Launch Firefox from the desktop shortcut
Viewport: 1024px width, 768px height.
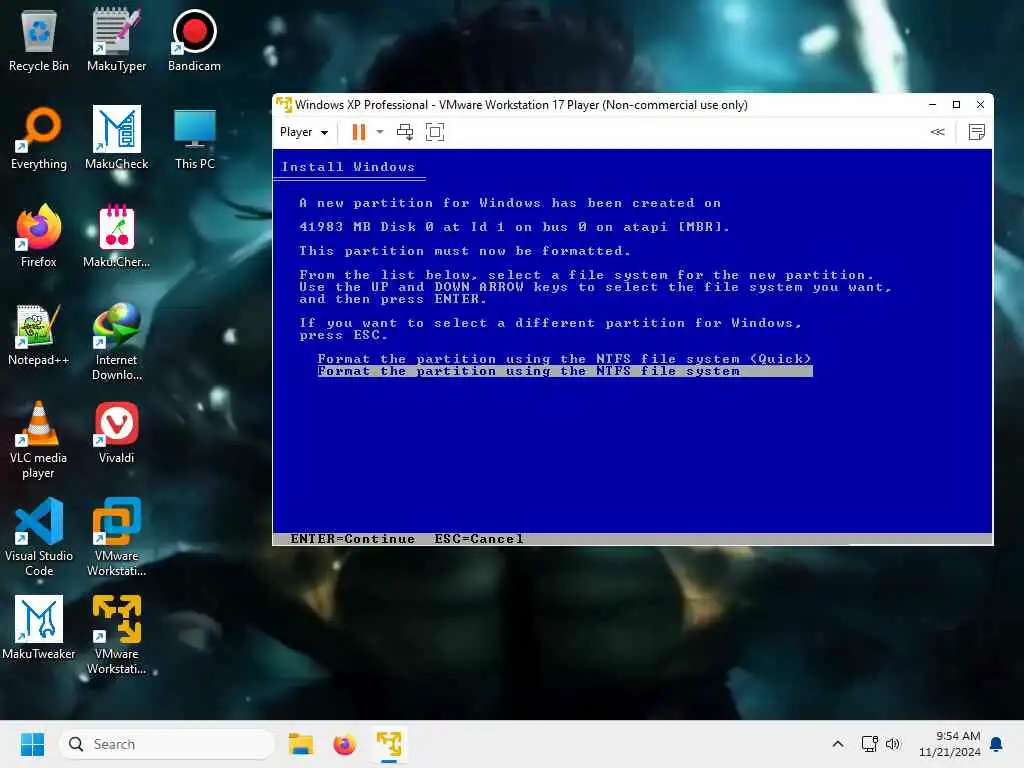[x=39, y=235]
